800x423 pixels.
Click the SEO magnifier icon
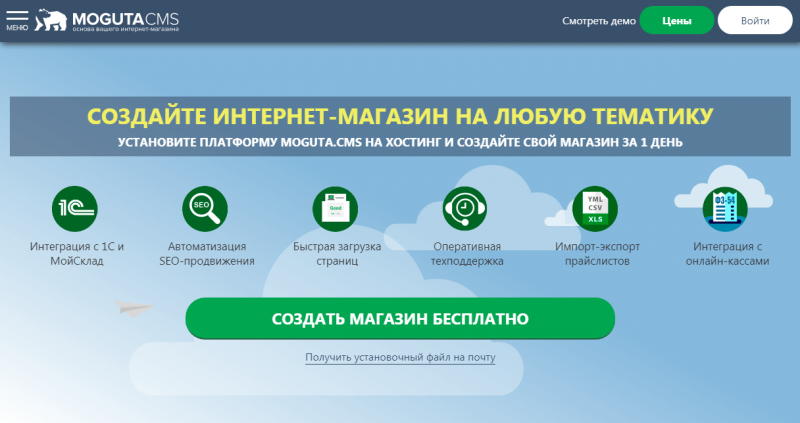(206, 209)
